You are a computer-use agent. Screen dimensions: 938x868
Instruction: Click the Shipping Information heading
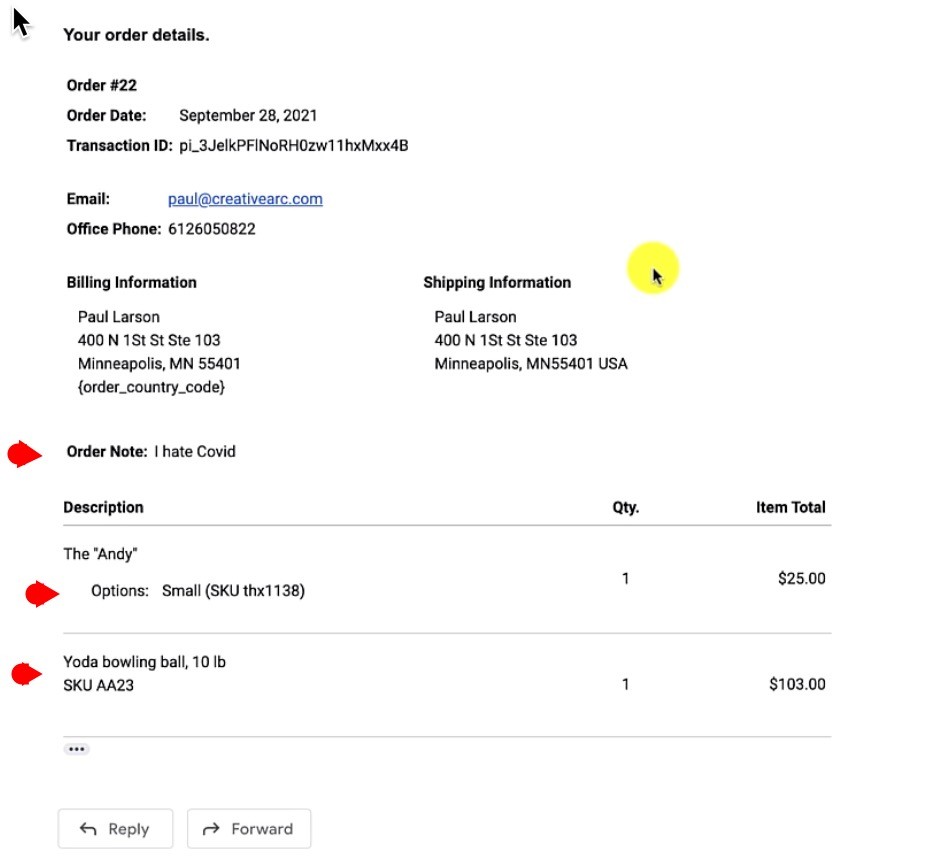click(497, 282)
